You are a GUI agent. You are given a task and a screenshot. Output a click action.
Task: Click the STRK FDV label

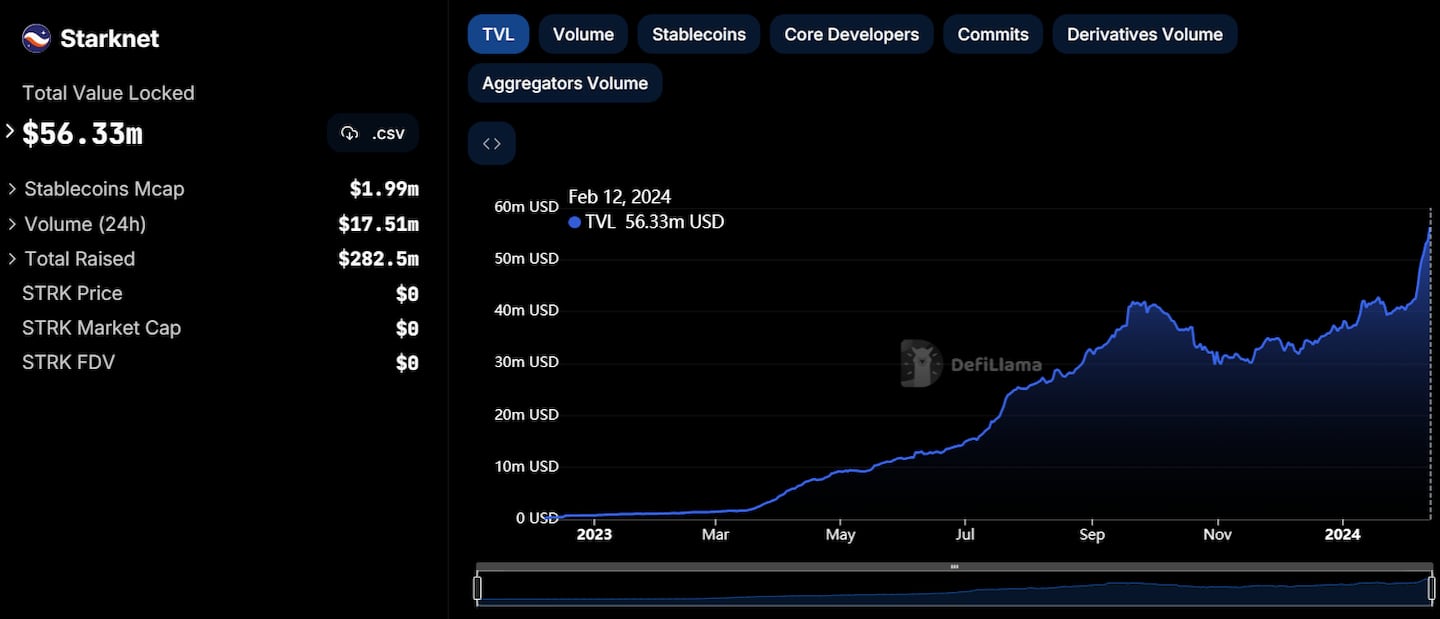68,362
